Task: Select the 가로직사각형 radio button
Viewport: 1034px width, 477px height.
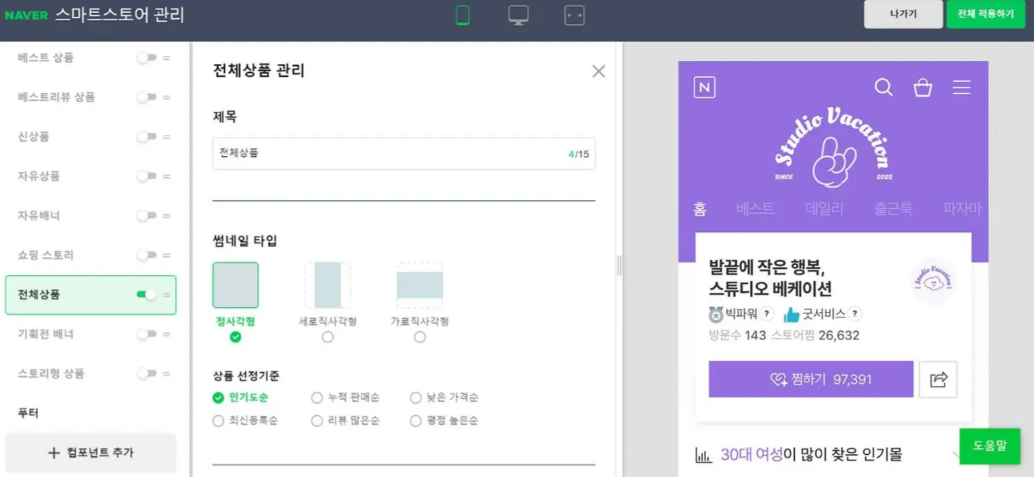Action: tap(419, 337)
